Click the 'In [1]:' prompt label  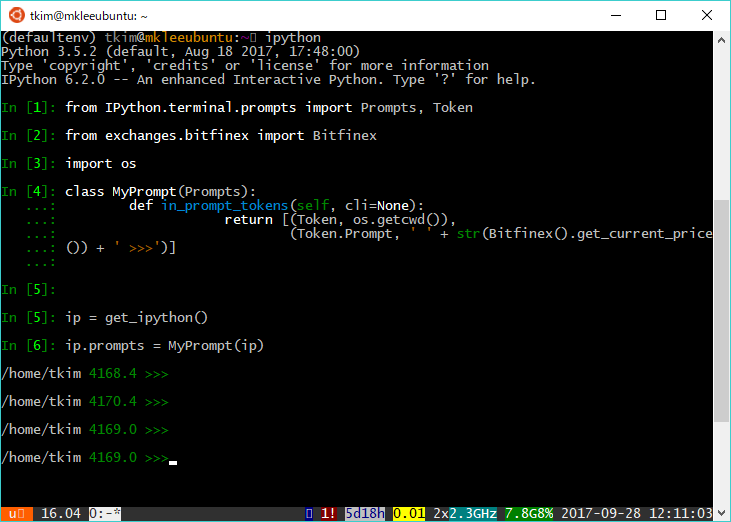point(28,108)
